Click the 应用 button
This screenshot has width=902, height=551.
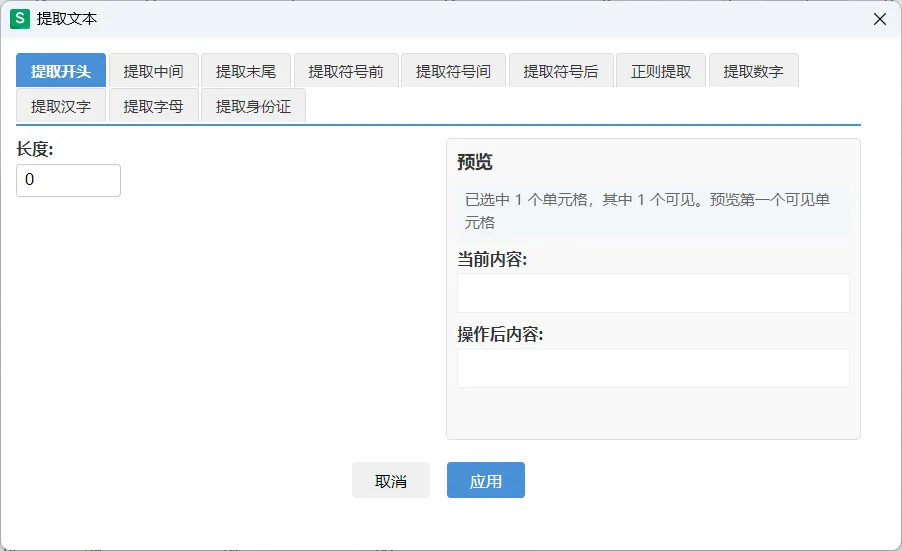click(486, 480)
